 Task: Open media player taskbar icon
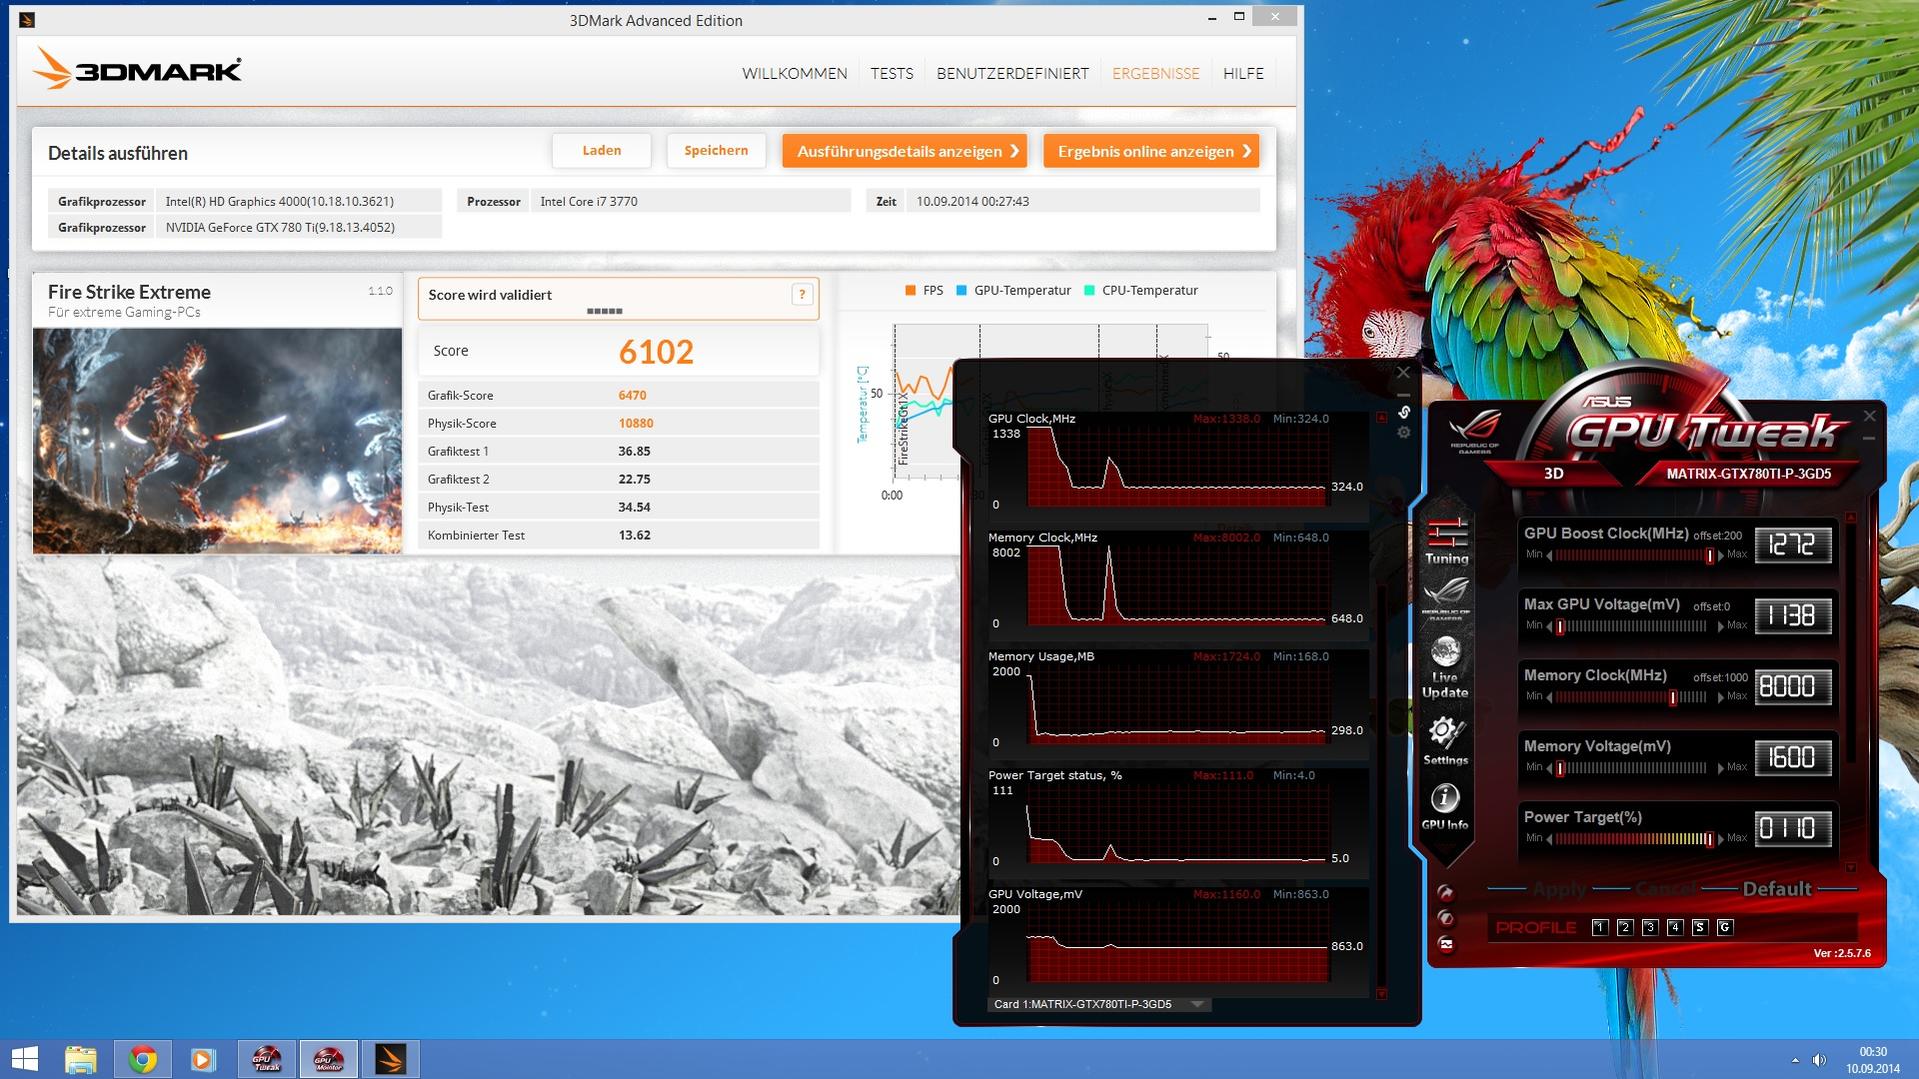[203, 1059]
